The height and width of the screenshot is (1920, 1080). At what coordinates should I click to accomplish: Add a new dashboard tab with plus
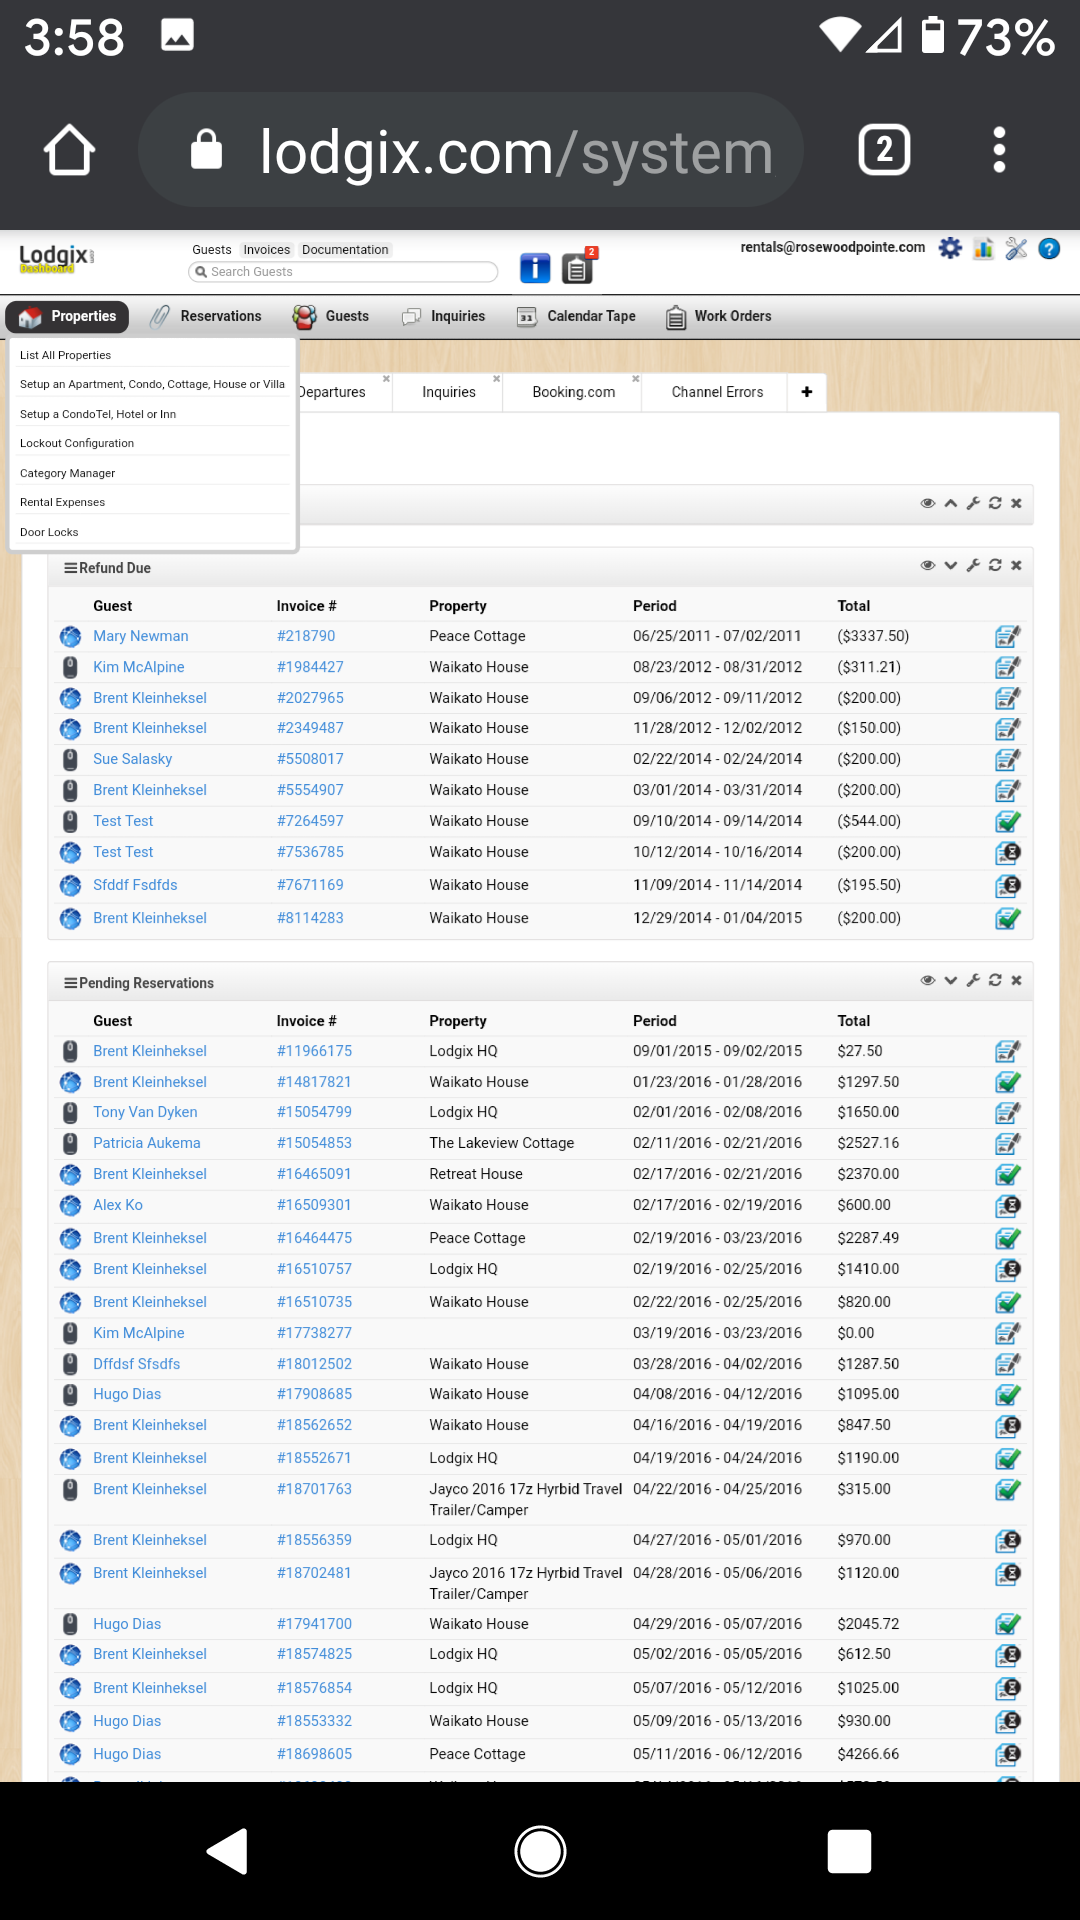(807, 392)
